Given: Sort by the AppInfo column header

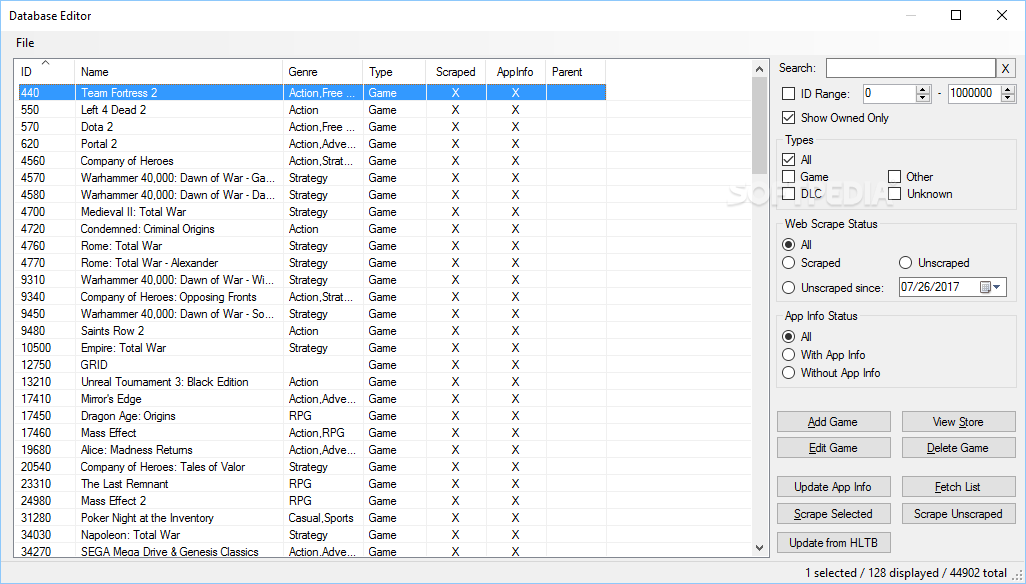Looking at the screenshot, I should point(516,72).
